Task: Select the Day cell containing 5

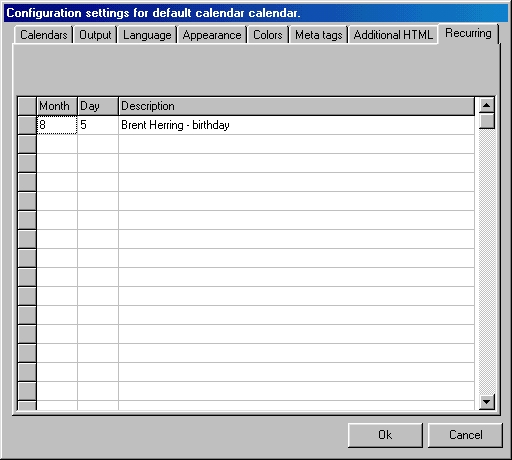Action: (x=98, y=125)
